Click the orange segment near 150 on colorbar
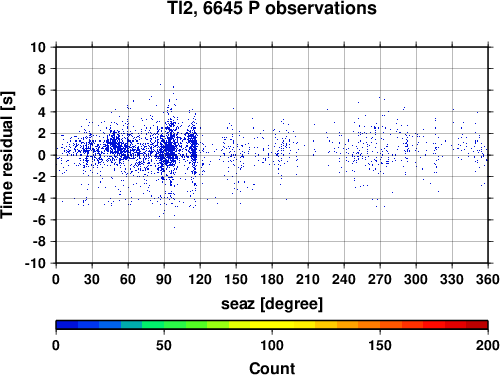This screenshot has height=375, width=500. point(380,325)
